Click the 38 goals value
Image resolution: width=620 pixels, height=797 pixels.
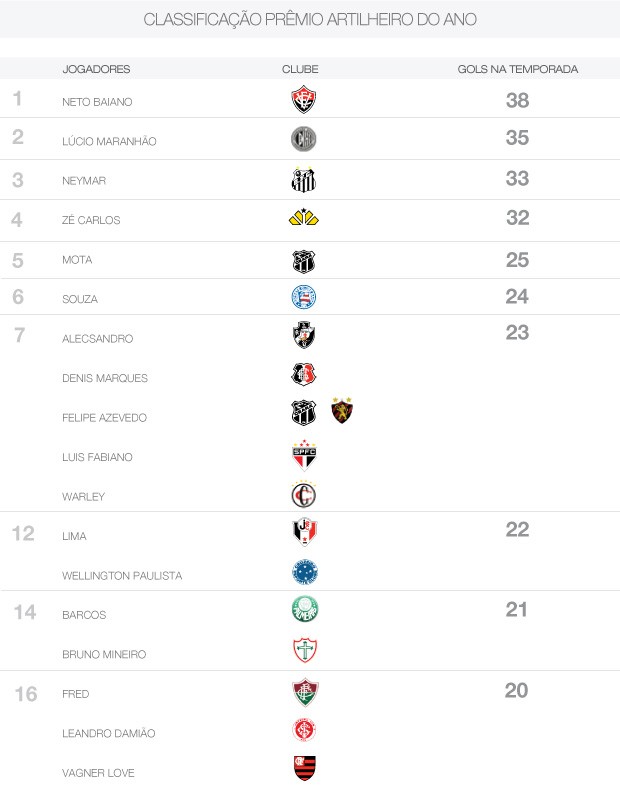pyautogui.click(x=517, y=100)
